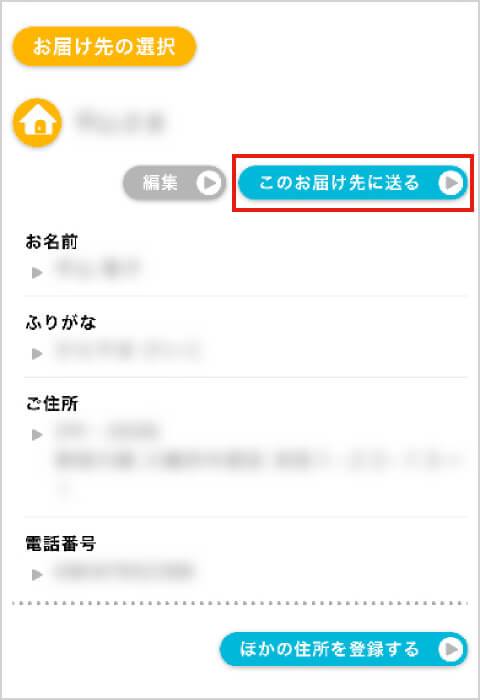
Task: Click blurred recipient name beside house icon
Action: (x=121, y=121)
